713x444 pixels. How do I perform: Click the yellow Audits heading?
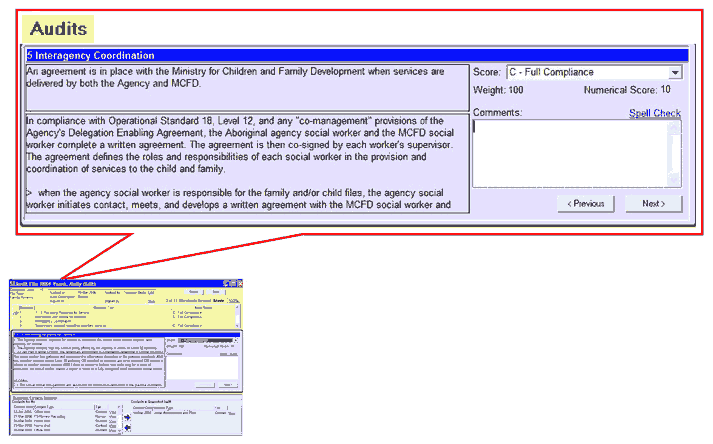58,29
